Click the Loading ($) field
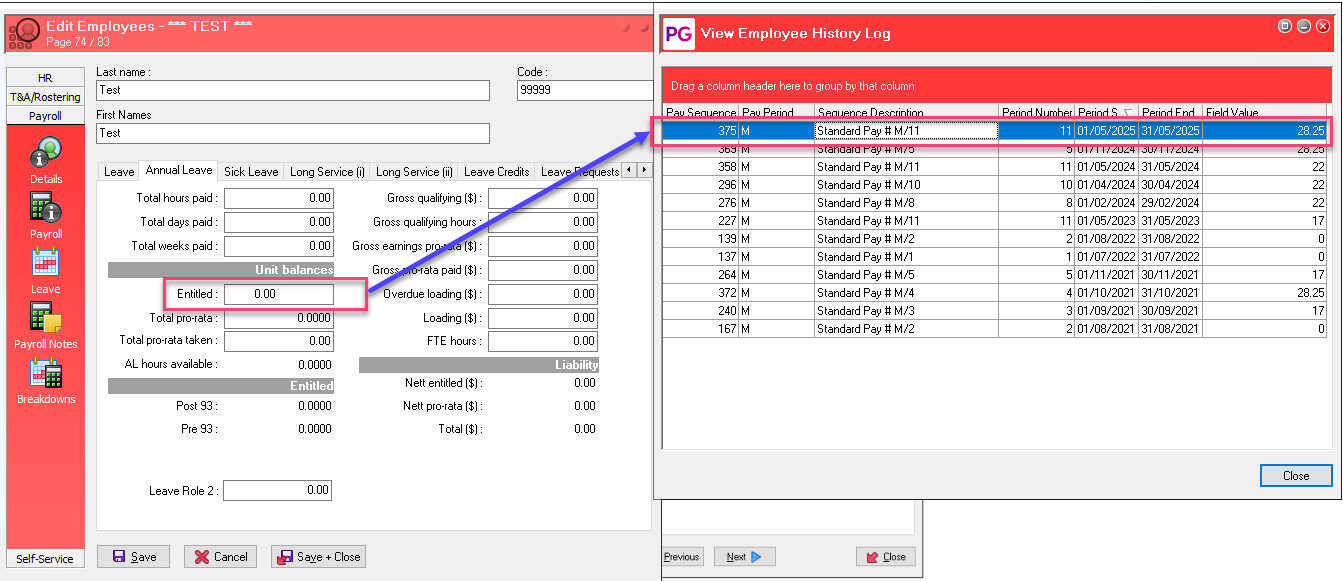The width and height of the screenshot is (1343, 581). pyautogui.click(x=543, y=318)
